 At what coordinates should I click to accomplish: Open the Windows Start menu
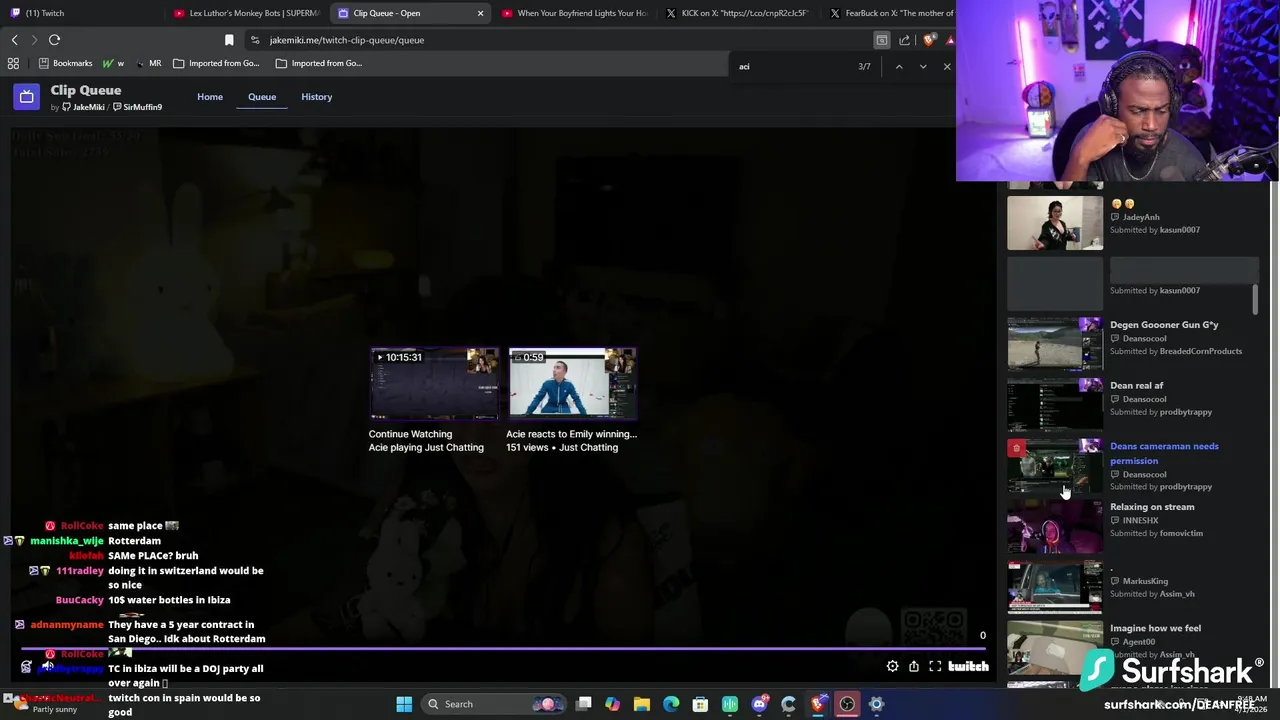(404, 704)
